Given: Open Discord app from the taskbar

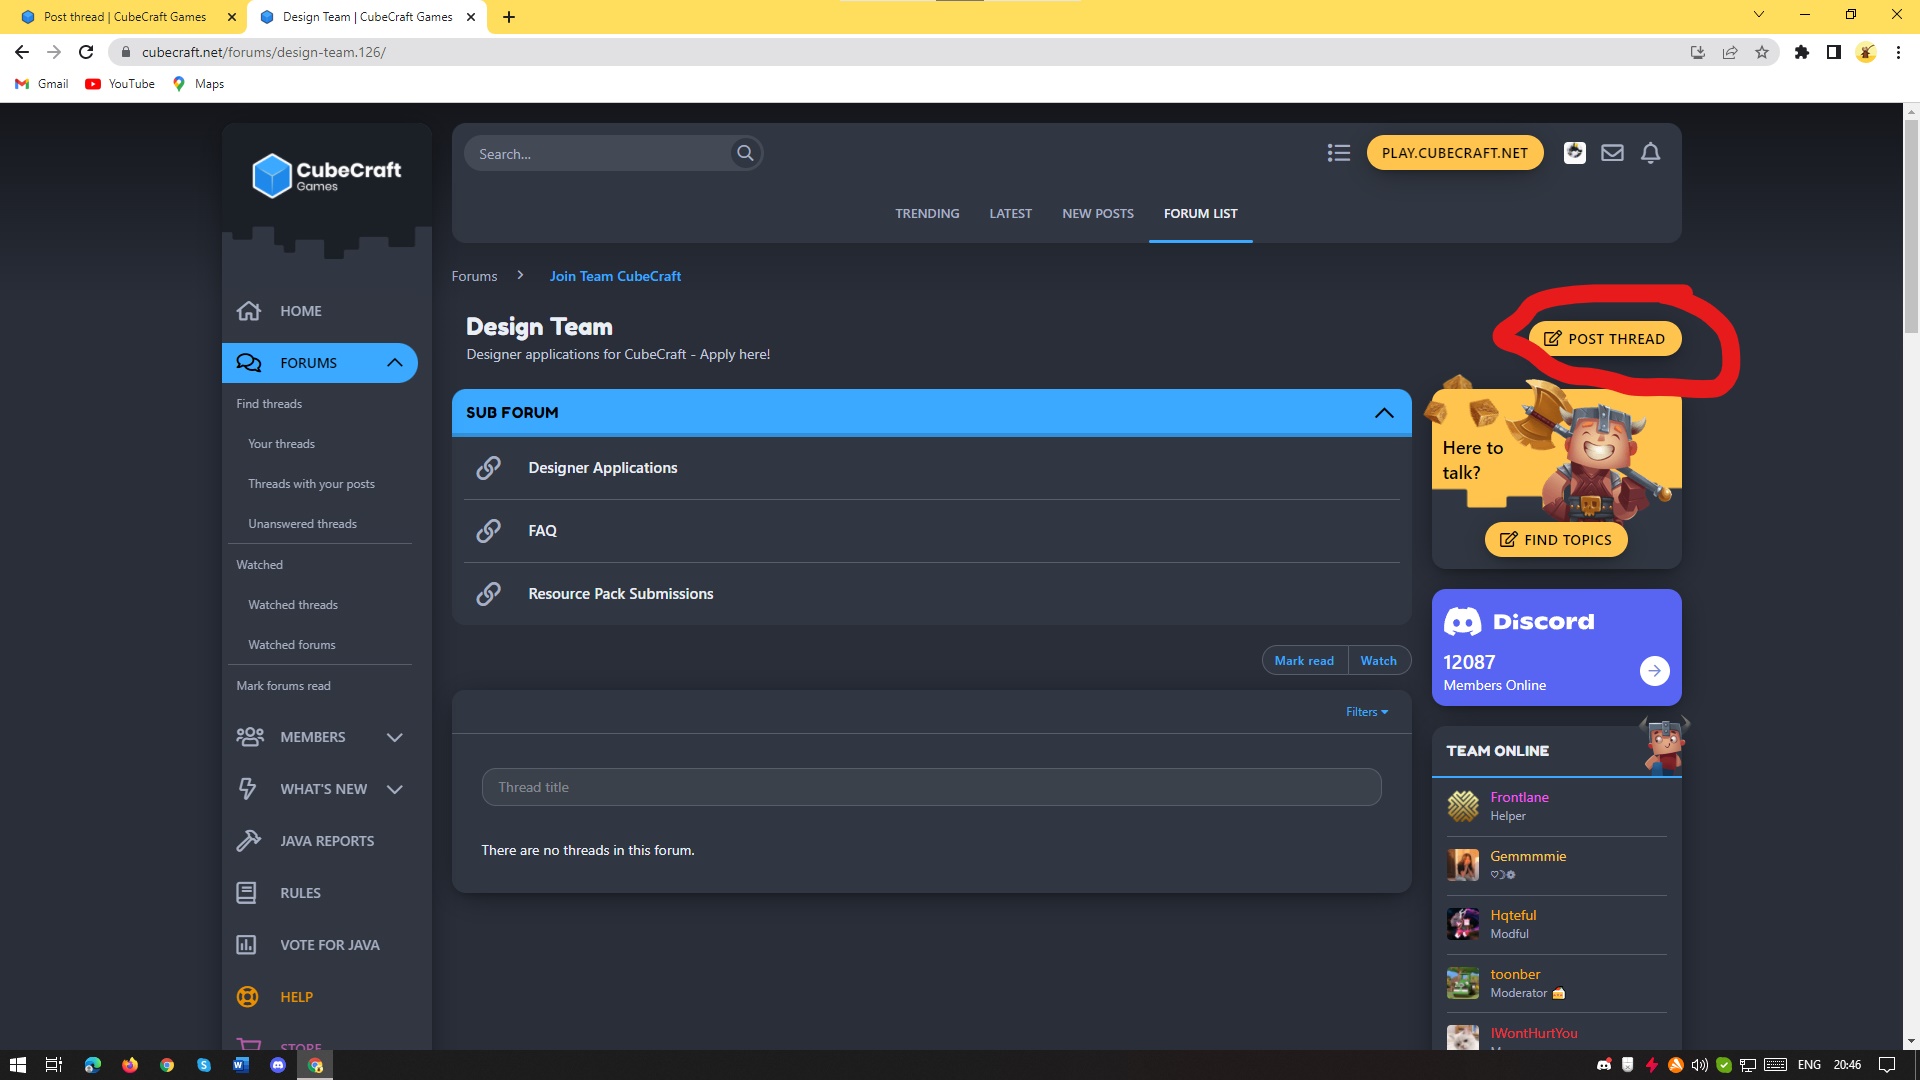Looking at the screenshot, I should [x=278, y=1065].
